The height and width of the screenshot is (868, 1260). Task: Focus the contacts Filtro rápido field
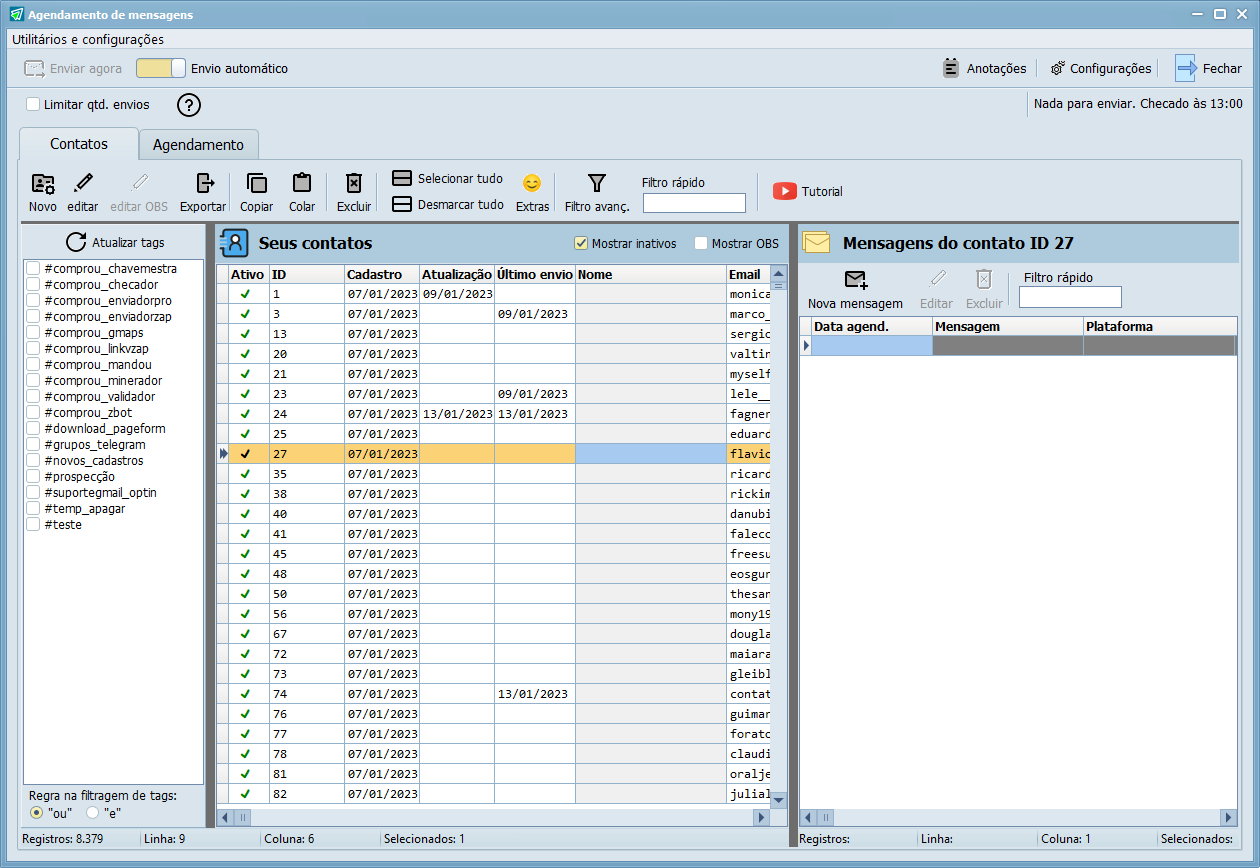694,203
